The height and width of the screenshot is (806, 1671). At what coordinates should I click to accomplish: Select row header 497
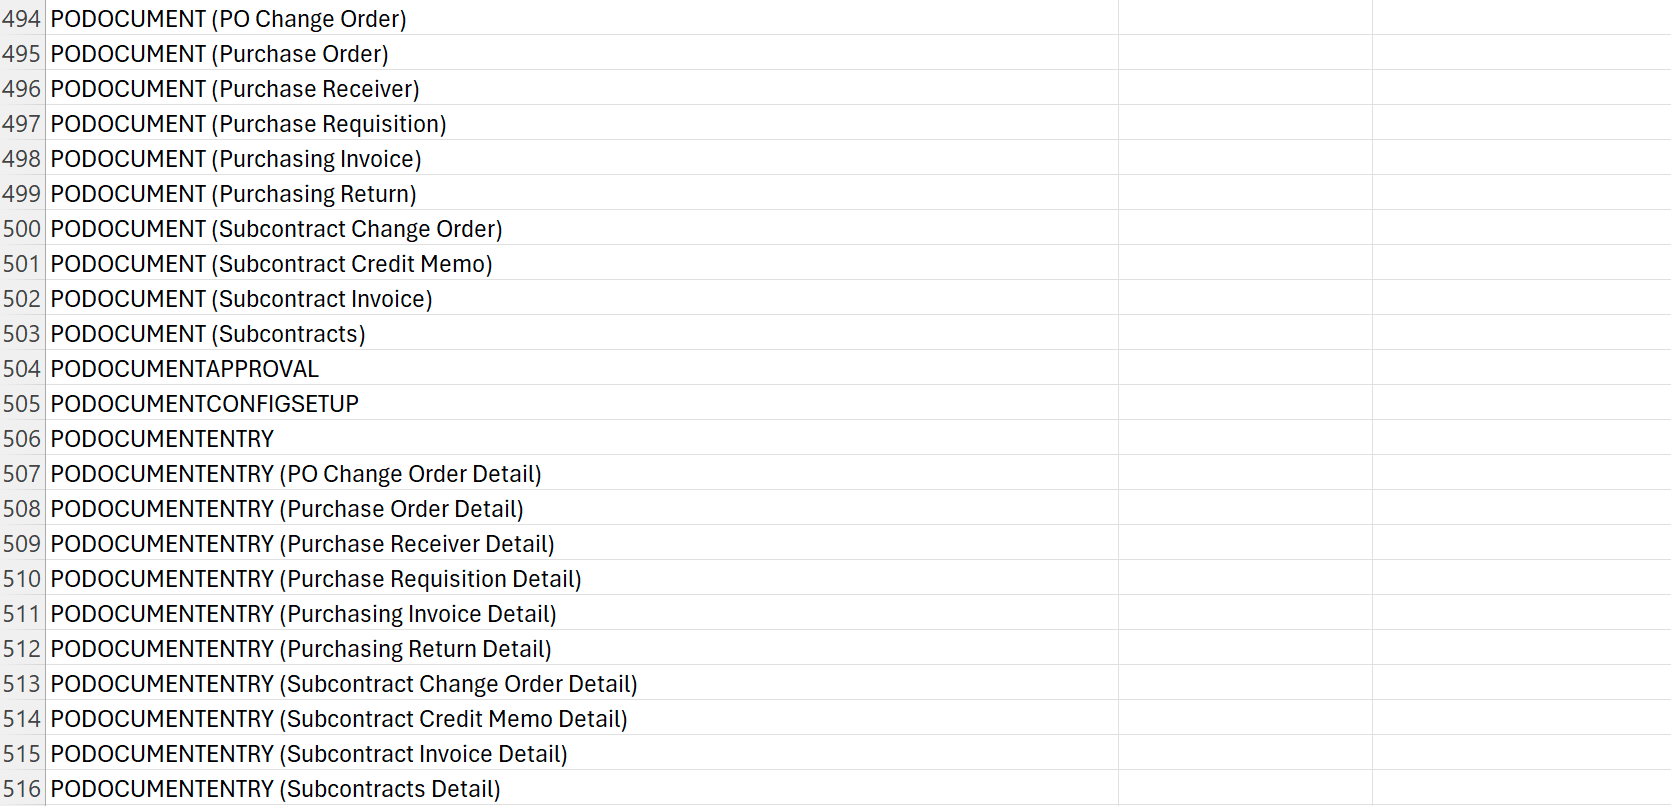pyautogui.click(x=22, y=123)
